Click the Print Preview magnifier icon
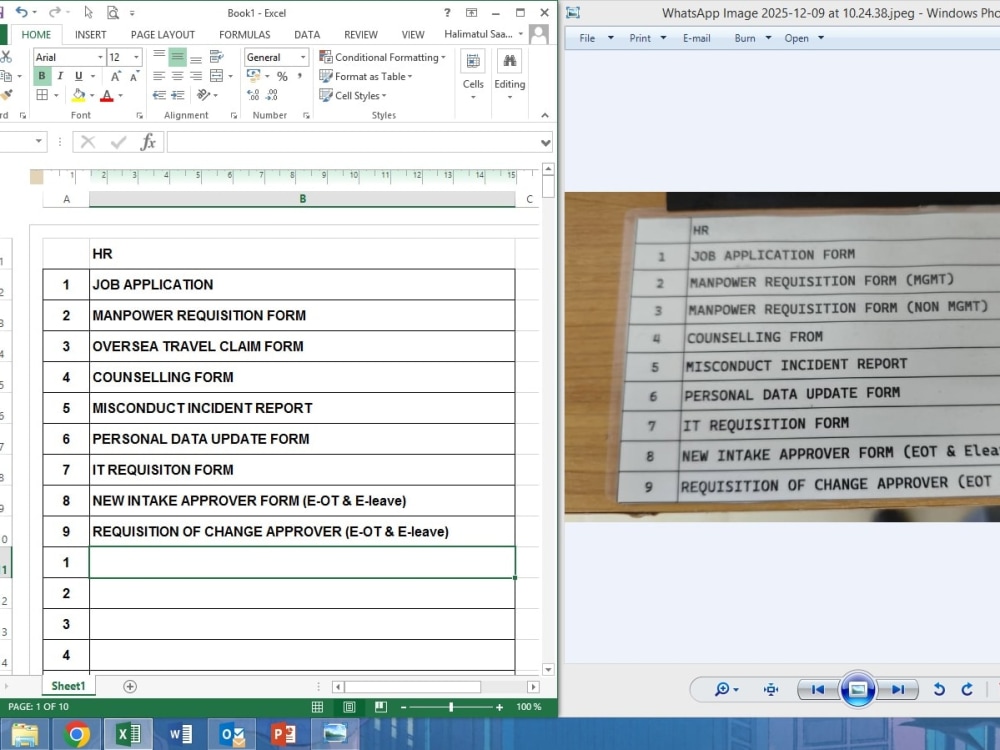Viewport: 1000px width, 750px height. pos(113,12)
